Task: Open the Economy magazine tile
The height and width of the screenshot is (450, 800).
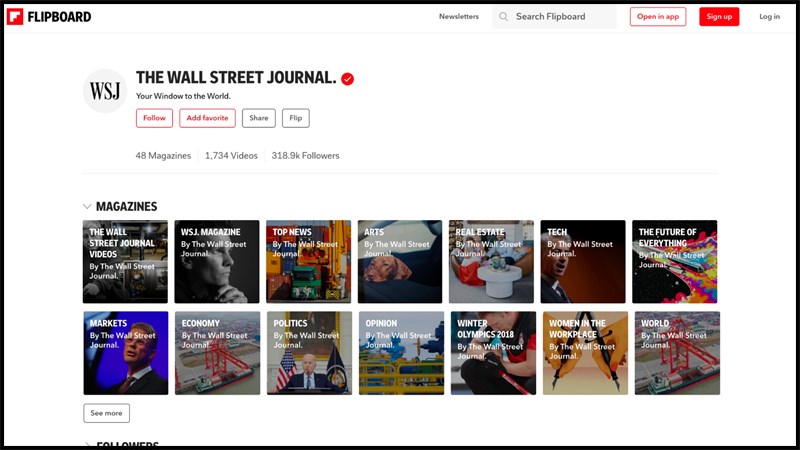Action: (x=217, y=353)
